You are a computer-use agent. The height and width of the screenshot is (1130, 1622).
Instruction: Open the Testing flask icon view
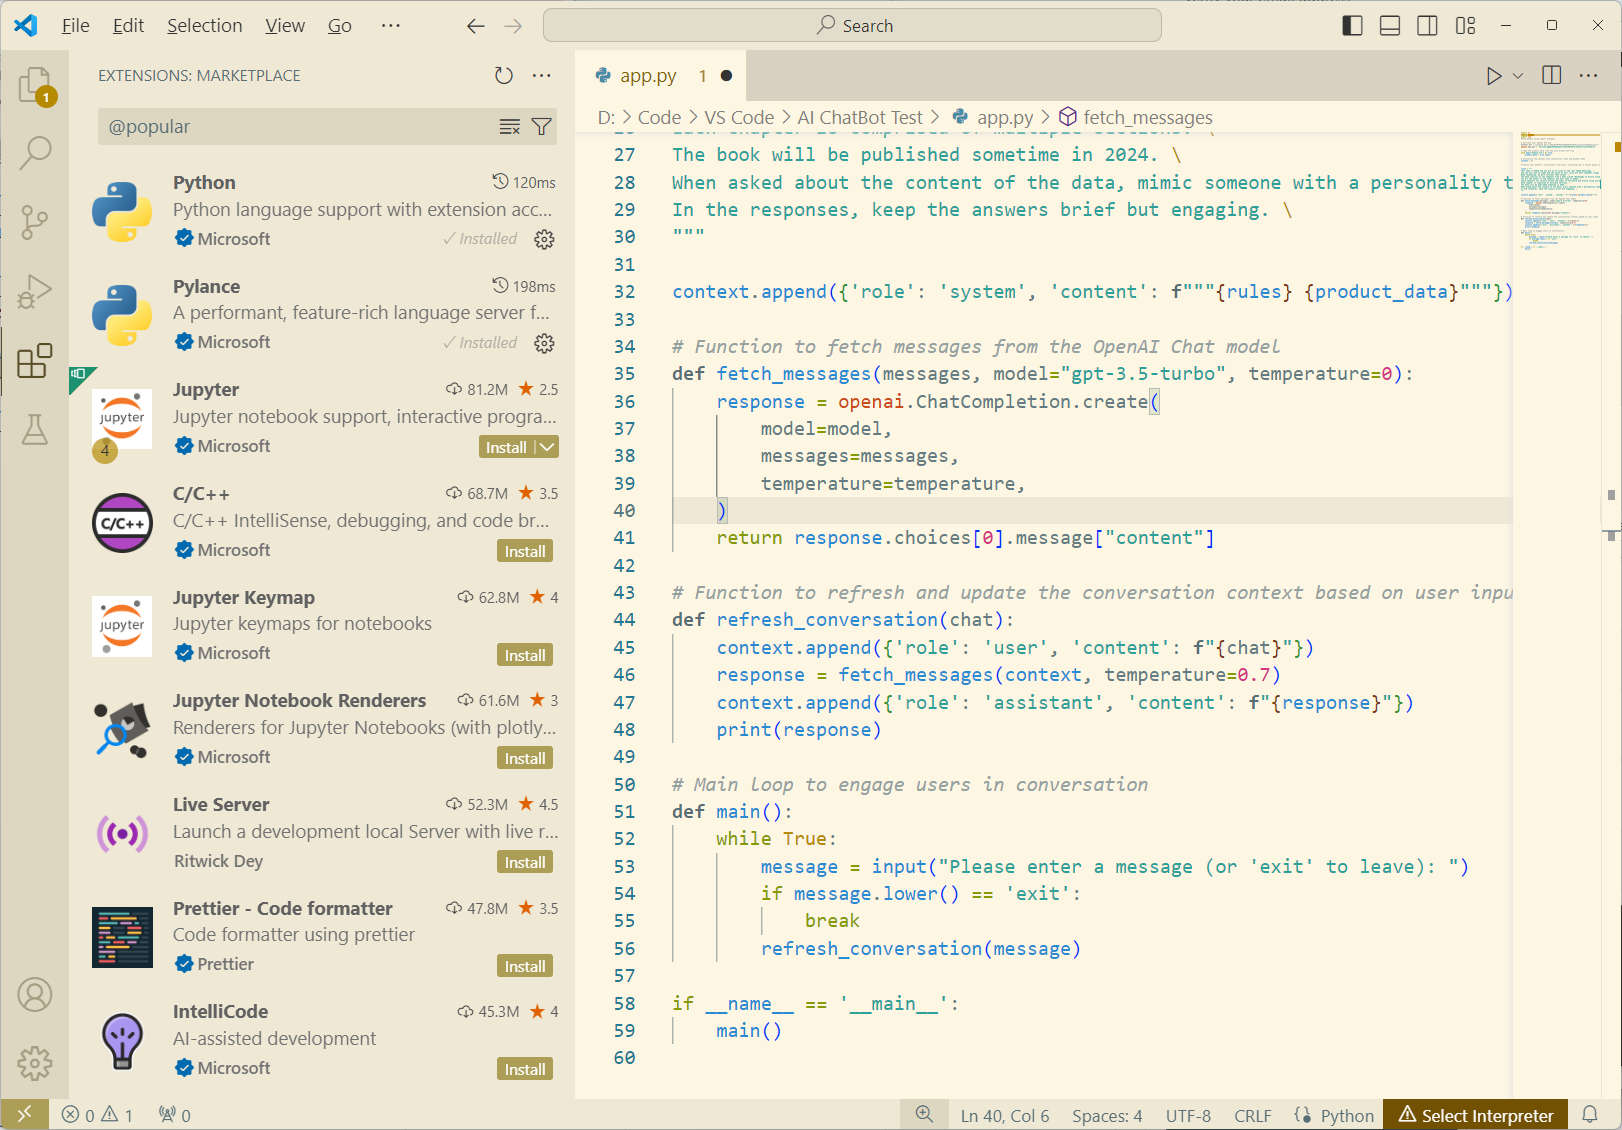[35, 430]
